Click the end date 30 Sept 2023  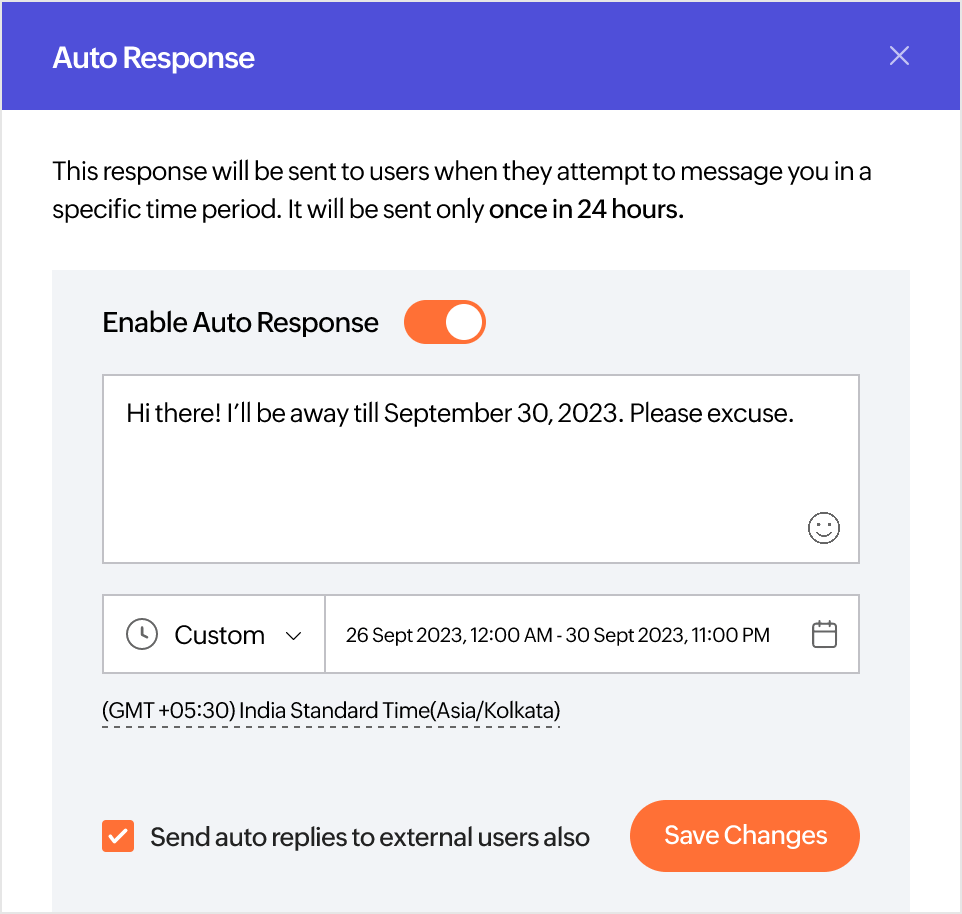tap(624, 635)
